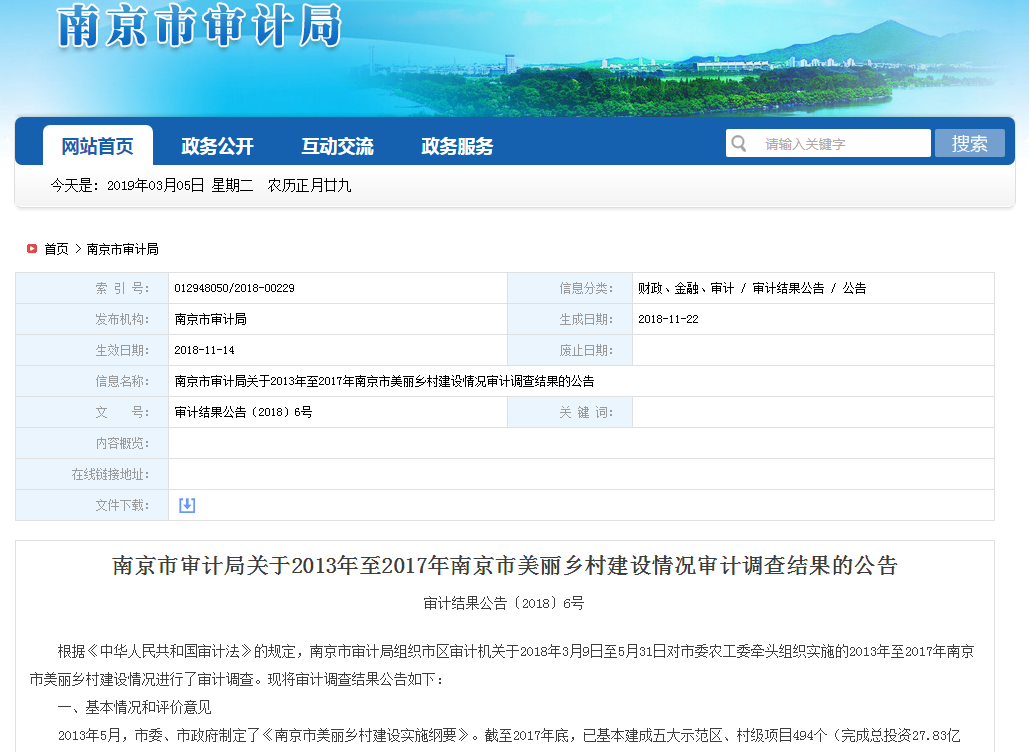The width and height of the screenshot is (1029, 752).
Task: Click the 文号 value 审计结果公告(2018)6号 in the table
Action: [x=243, y=412]
